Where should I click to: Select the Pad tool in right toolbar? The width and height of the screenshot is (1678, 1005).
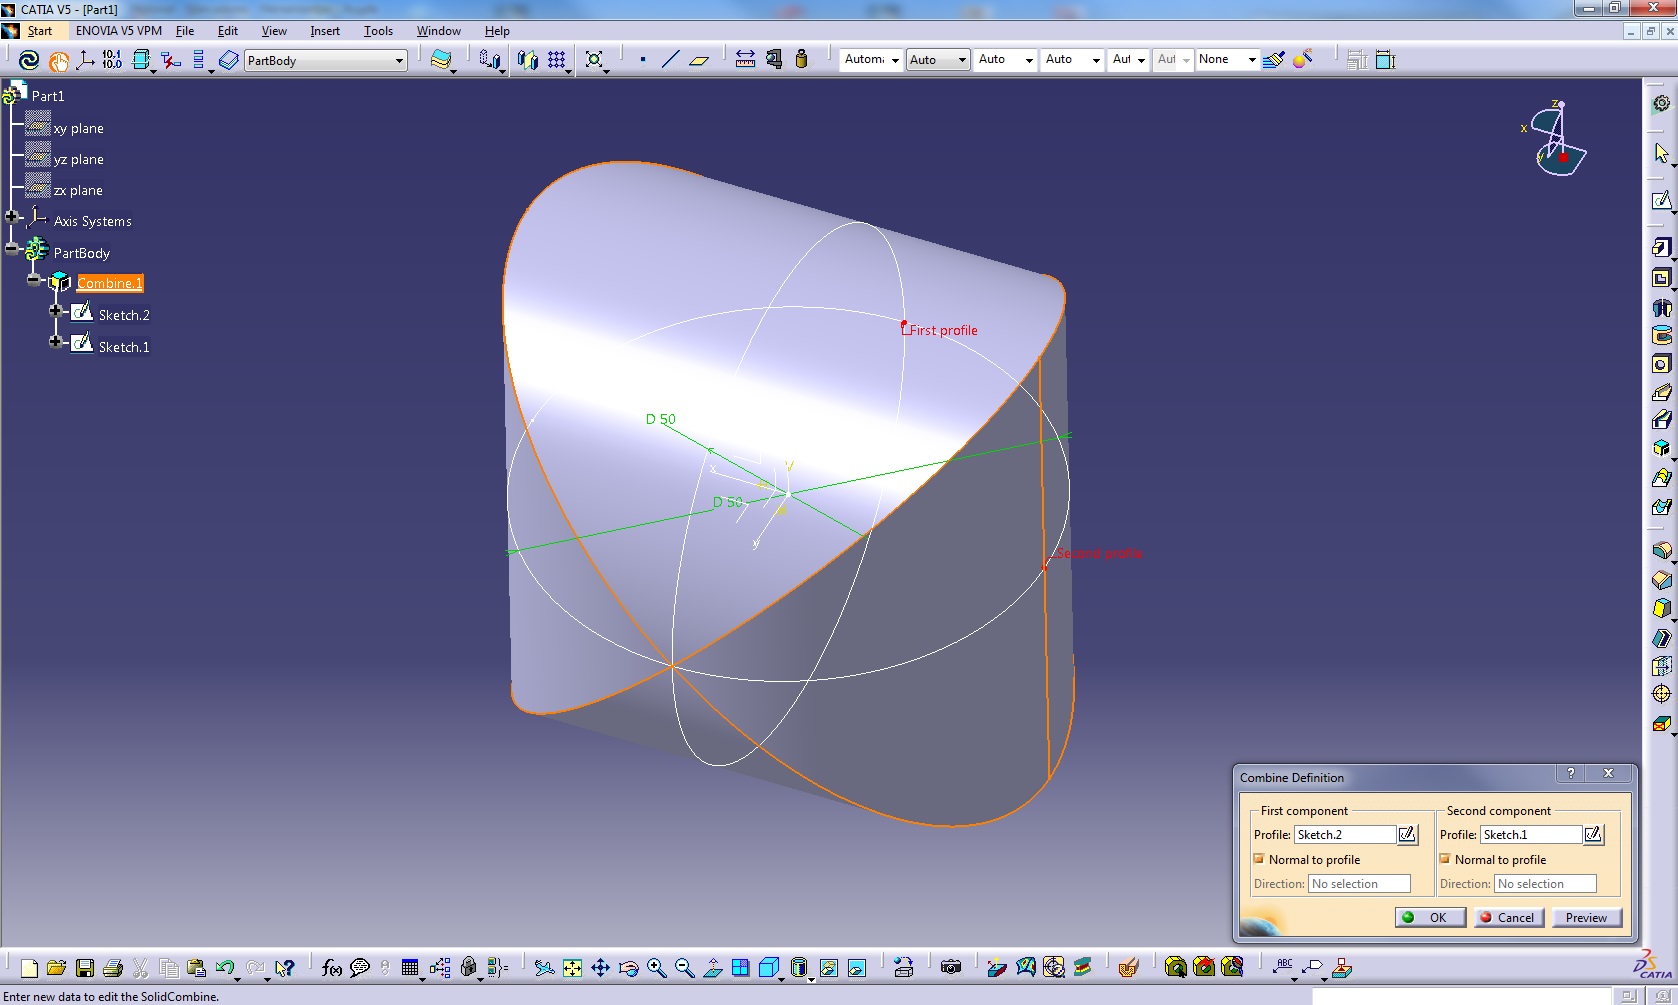click(x=1661, y=247)
